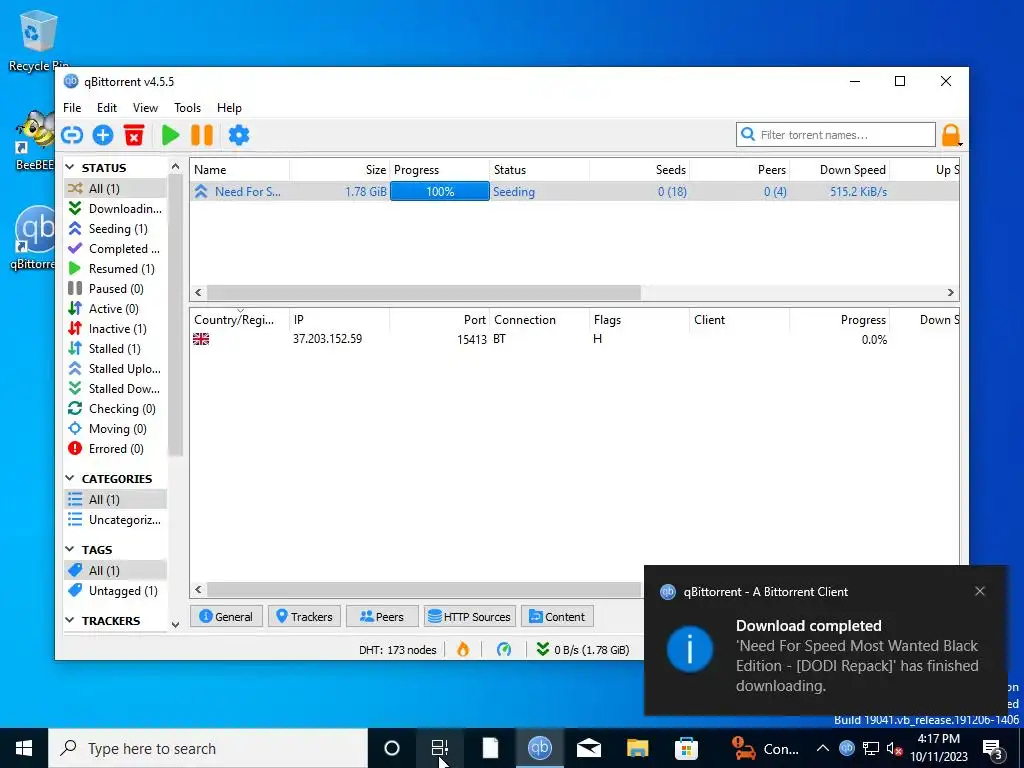Select the Inactive (1) filter
The image size is (1024, 768).
tap(115, 328)
